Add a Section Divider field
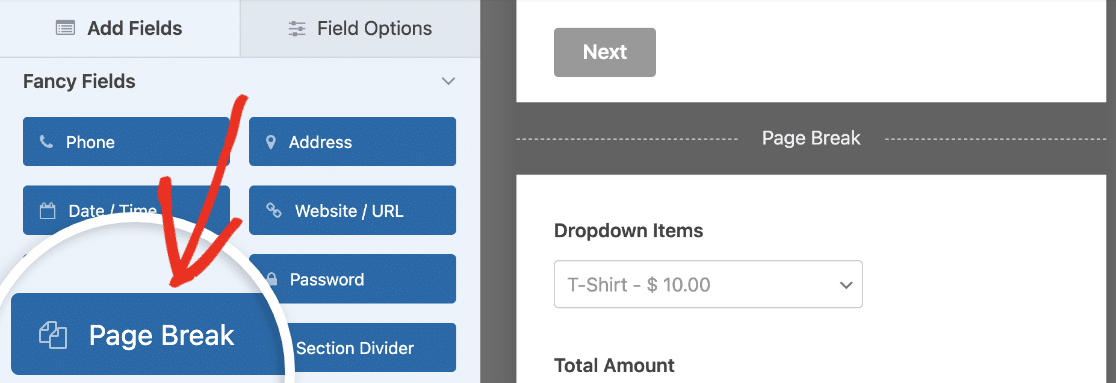This screenshot has height=383, width=1116. point(354,348)
